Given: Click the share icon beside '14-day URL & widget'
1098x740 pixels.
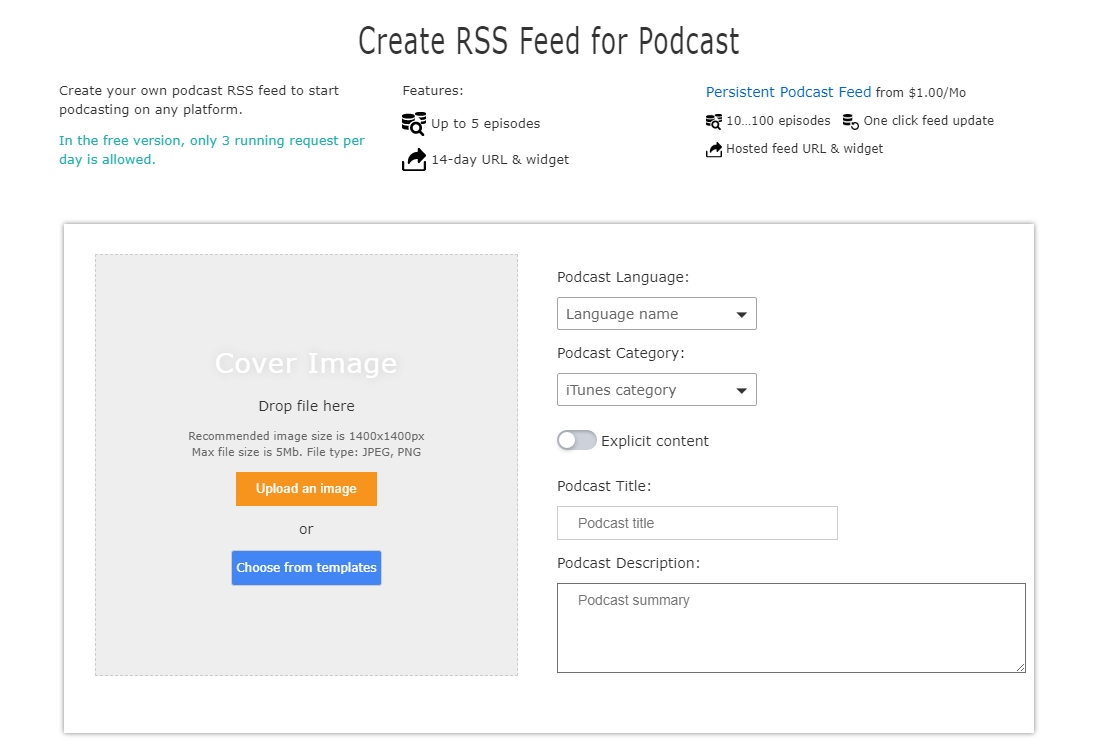Looking at the screenshot, I should point(413,160).
